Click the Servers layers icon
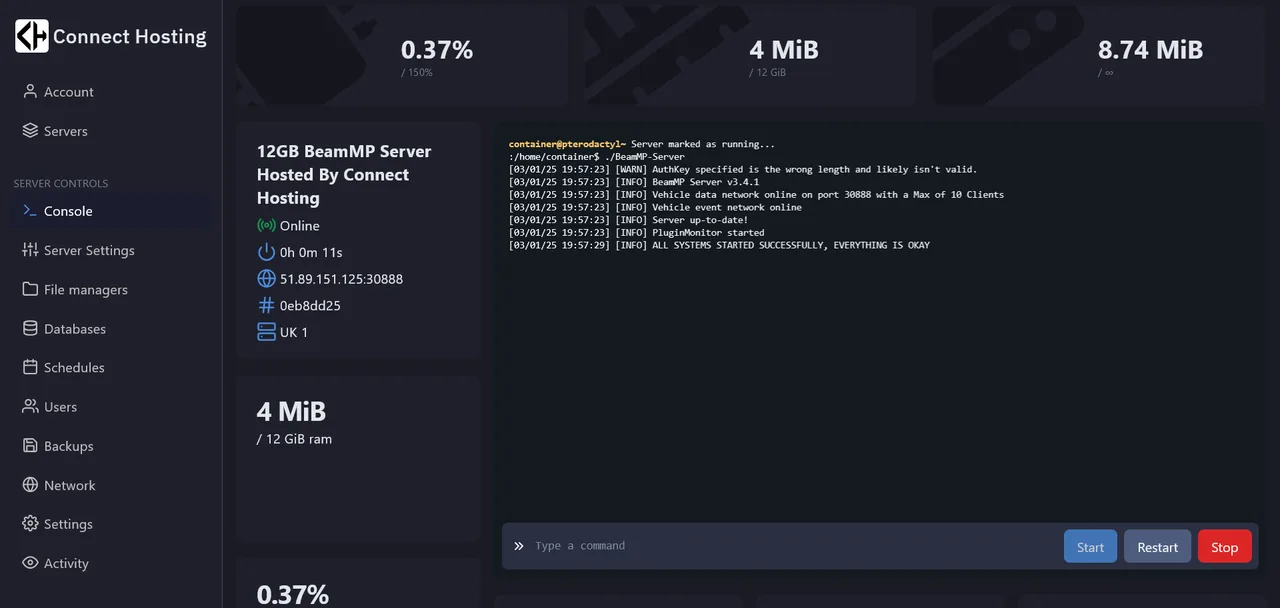The height and width of the screenshot is (608, 1280). click(x=30, y=131)
